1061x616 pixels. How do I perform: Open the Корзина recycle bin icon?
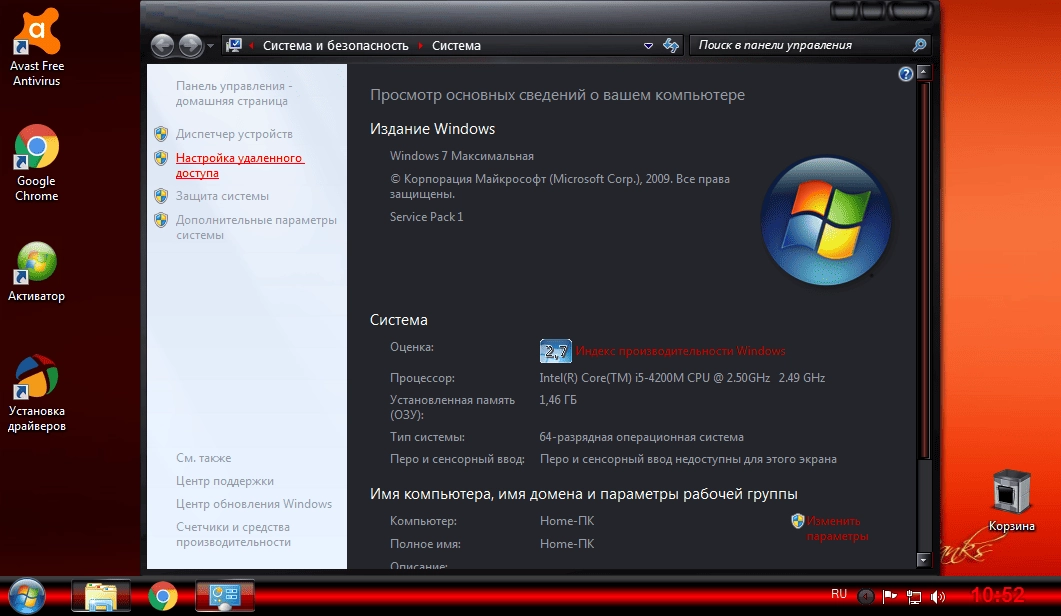point(1012,500)
